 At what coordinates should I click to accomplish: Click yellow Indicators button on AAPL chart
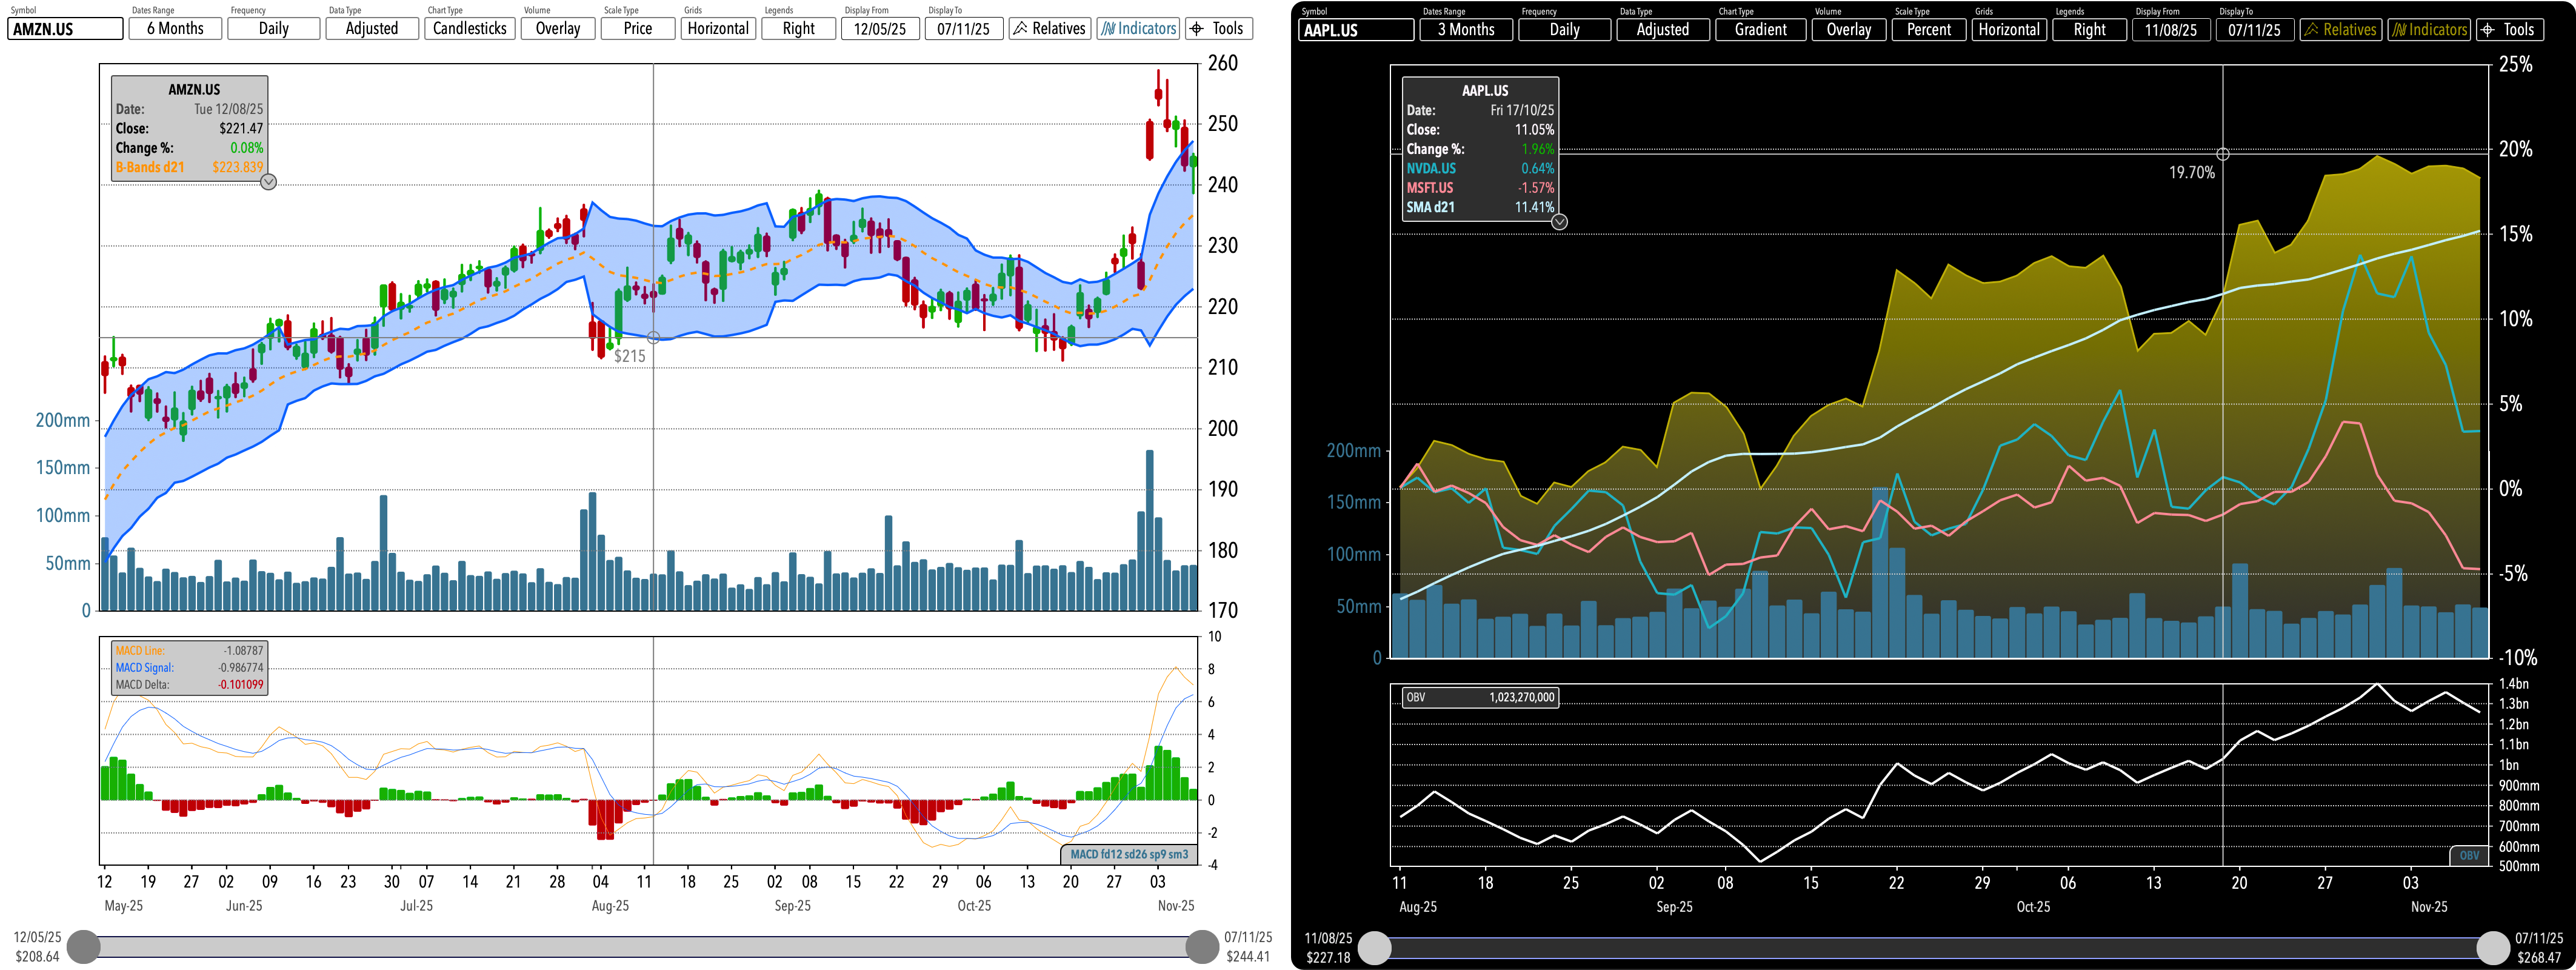tap(2428, 30)
